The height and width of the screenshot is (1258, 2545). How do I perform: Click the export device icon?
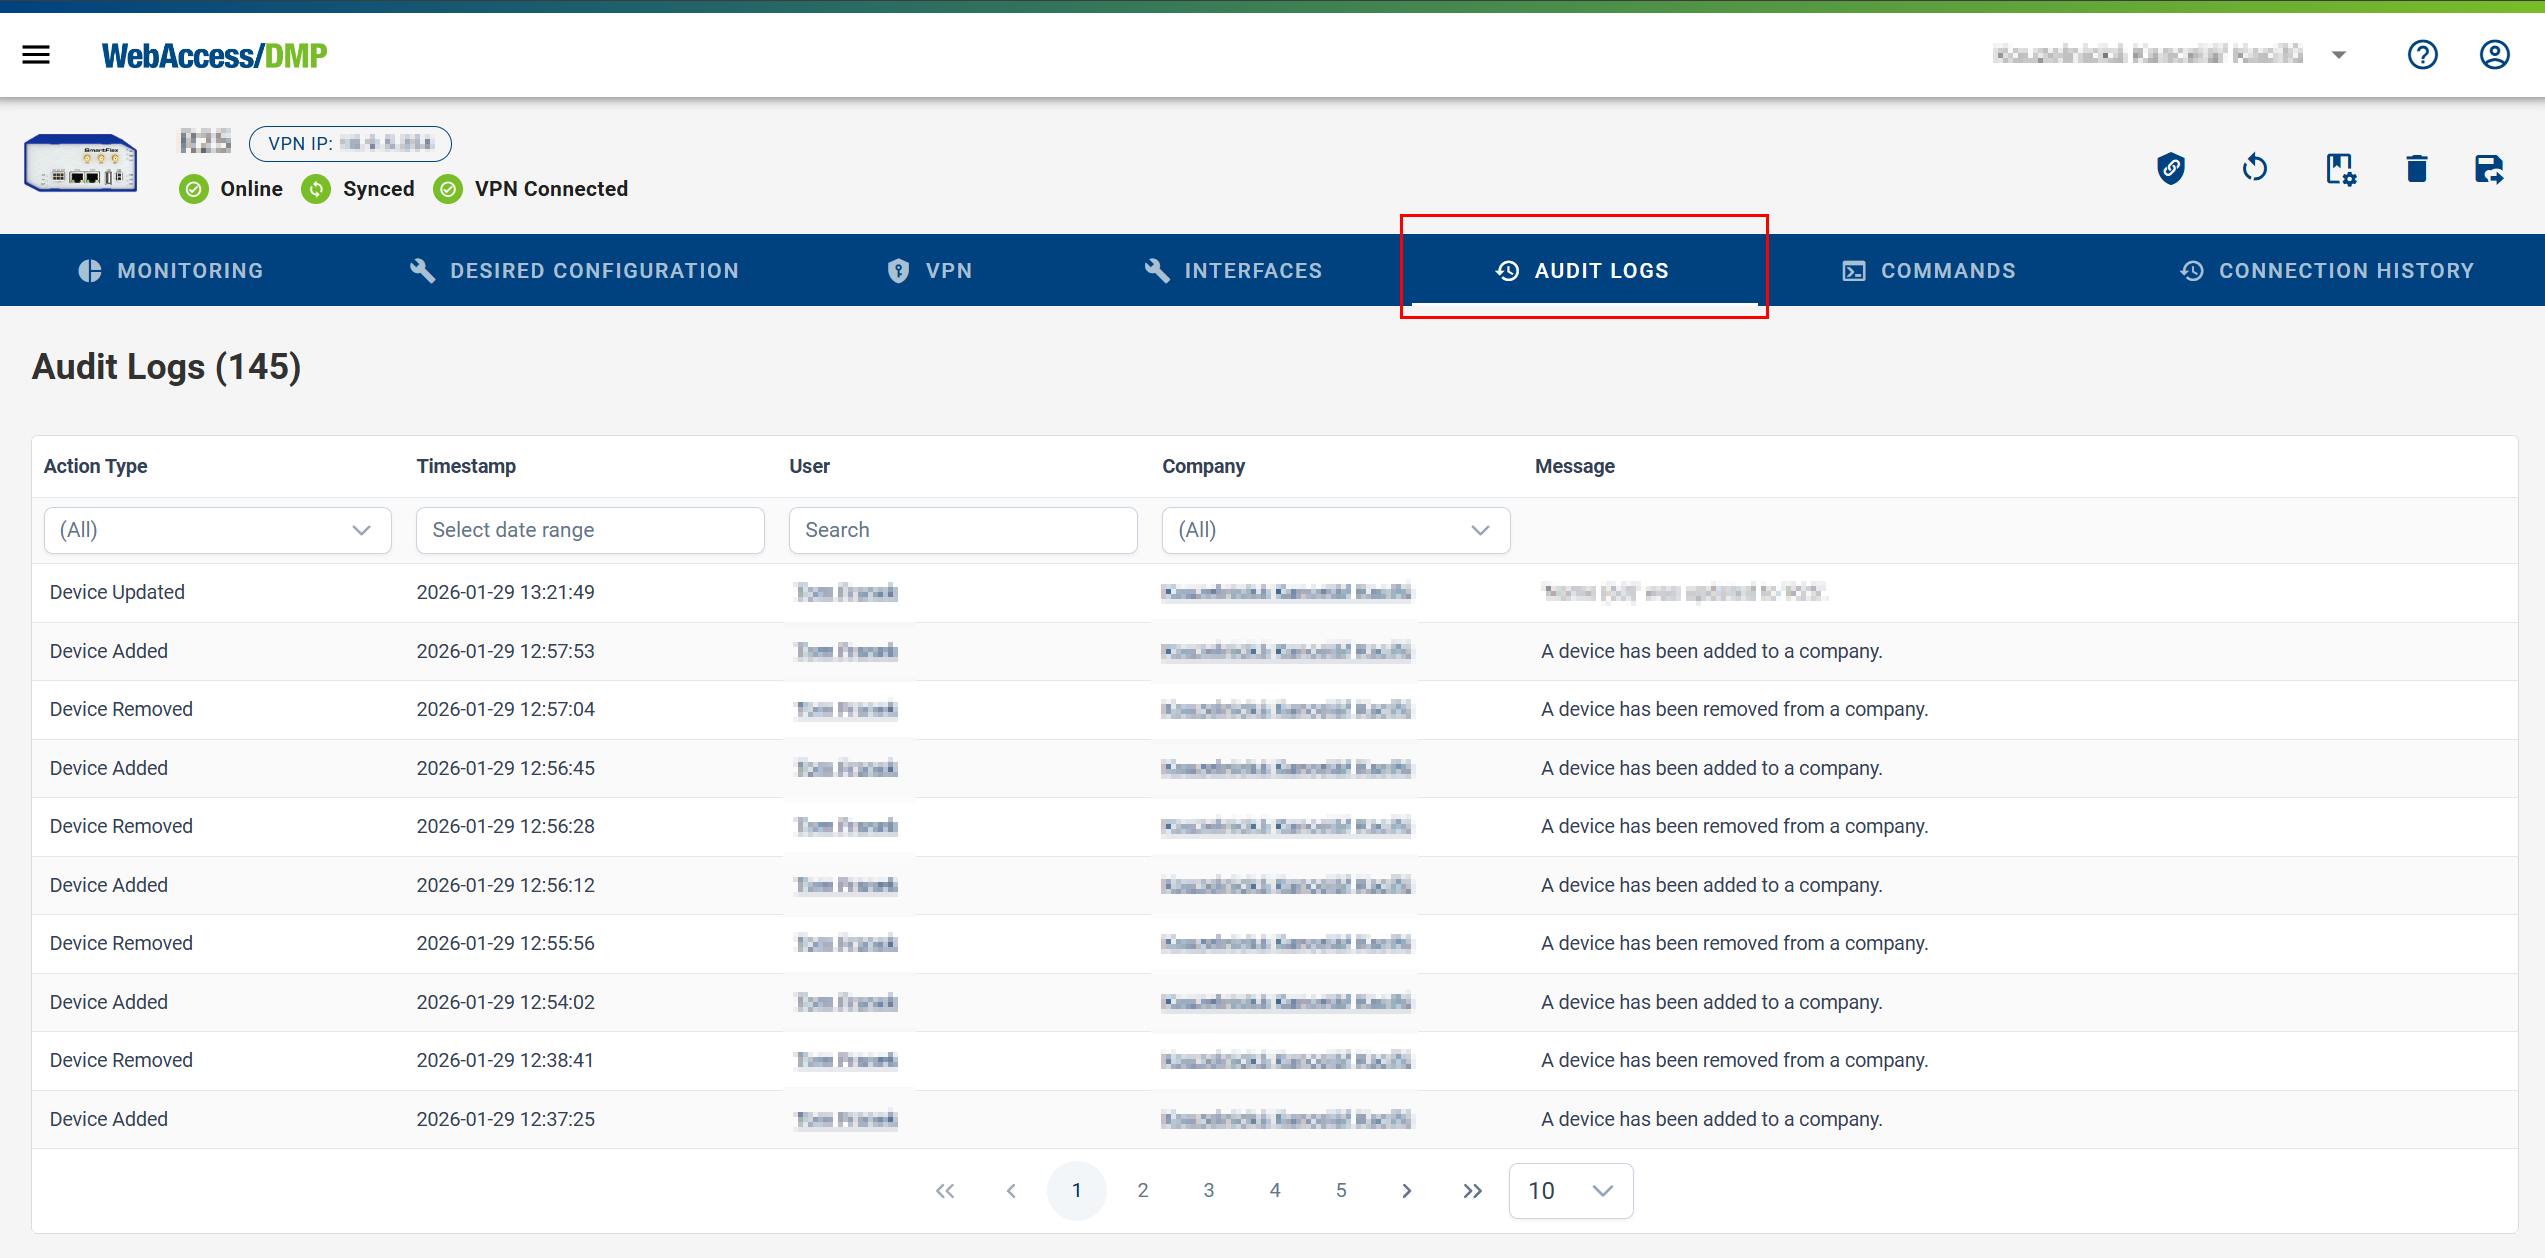(x=2490, y=168)
